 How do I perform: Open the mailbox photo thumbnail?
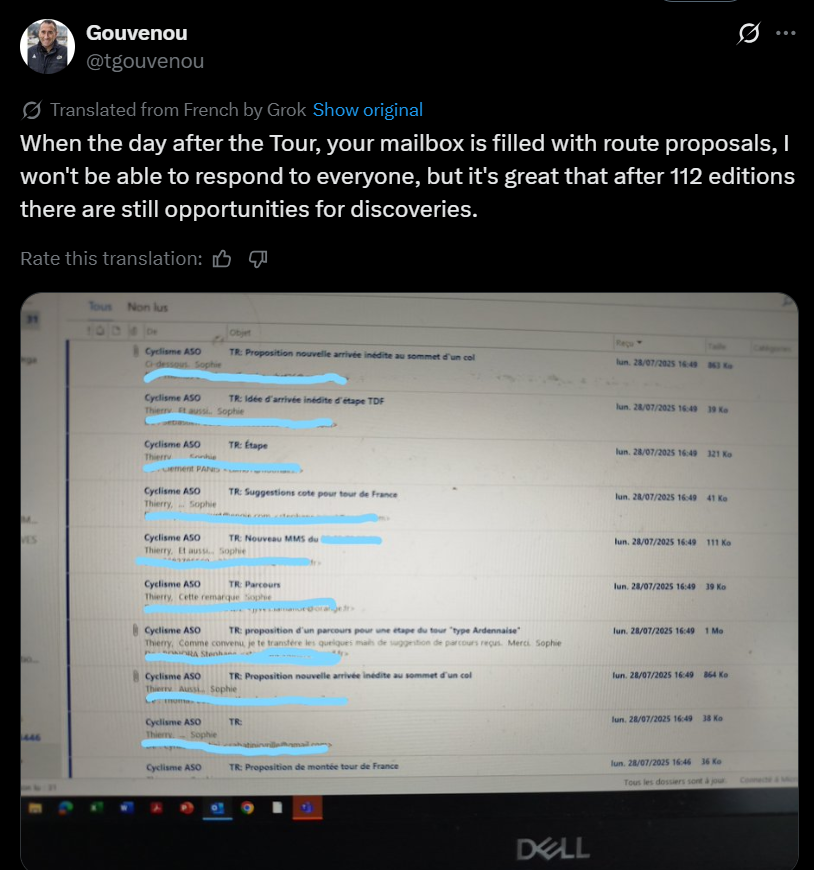pos(409,580)
